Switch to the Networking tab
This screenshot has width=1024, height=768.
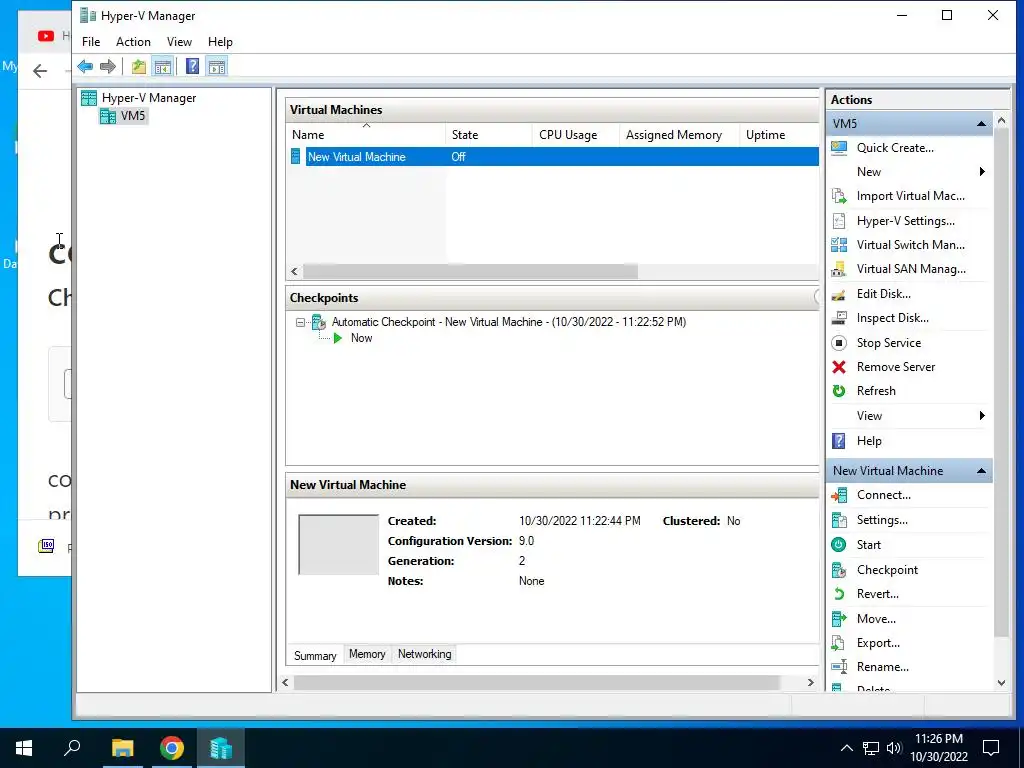coord(424,654)
